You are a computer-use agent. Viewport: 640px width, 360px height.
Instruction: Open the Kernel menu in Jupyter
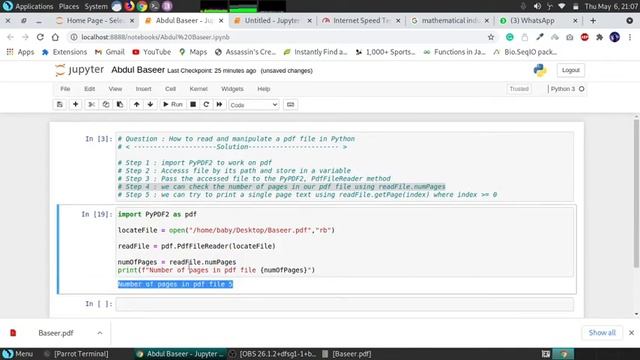pyautogui.click(x=198, y=89)
